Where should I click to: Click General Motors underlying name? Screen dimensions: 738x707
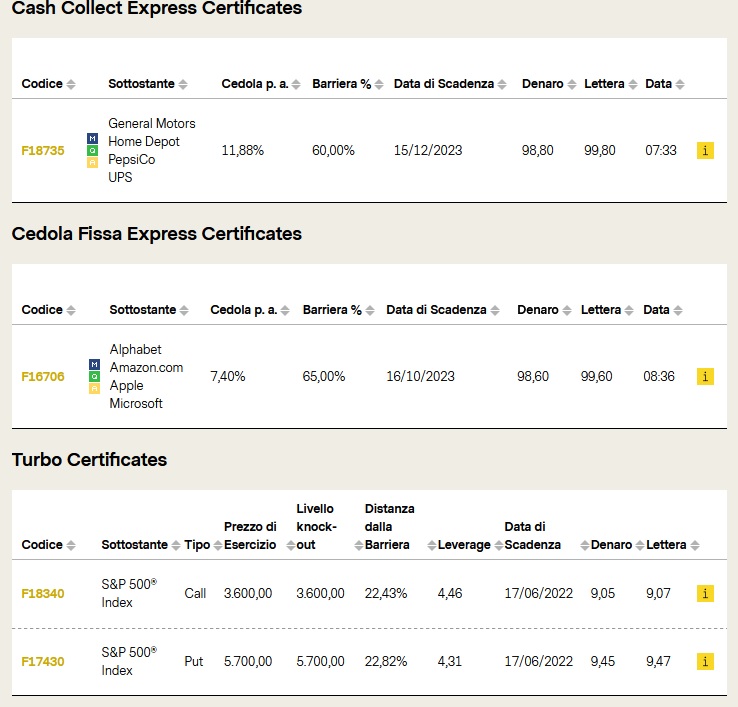(x=152, y=123)
